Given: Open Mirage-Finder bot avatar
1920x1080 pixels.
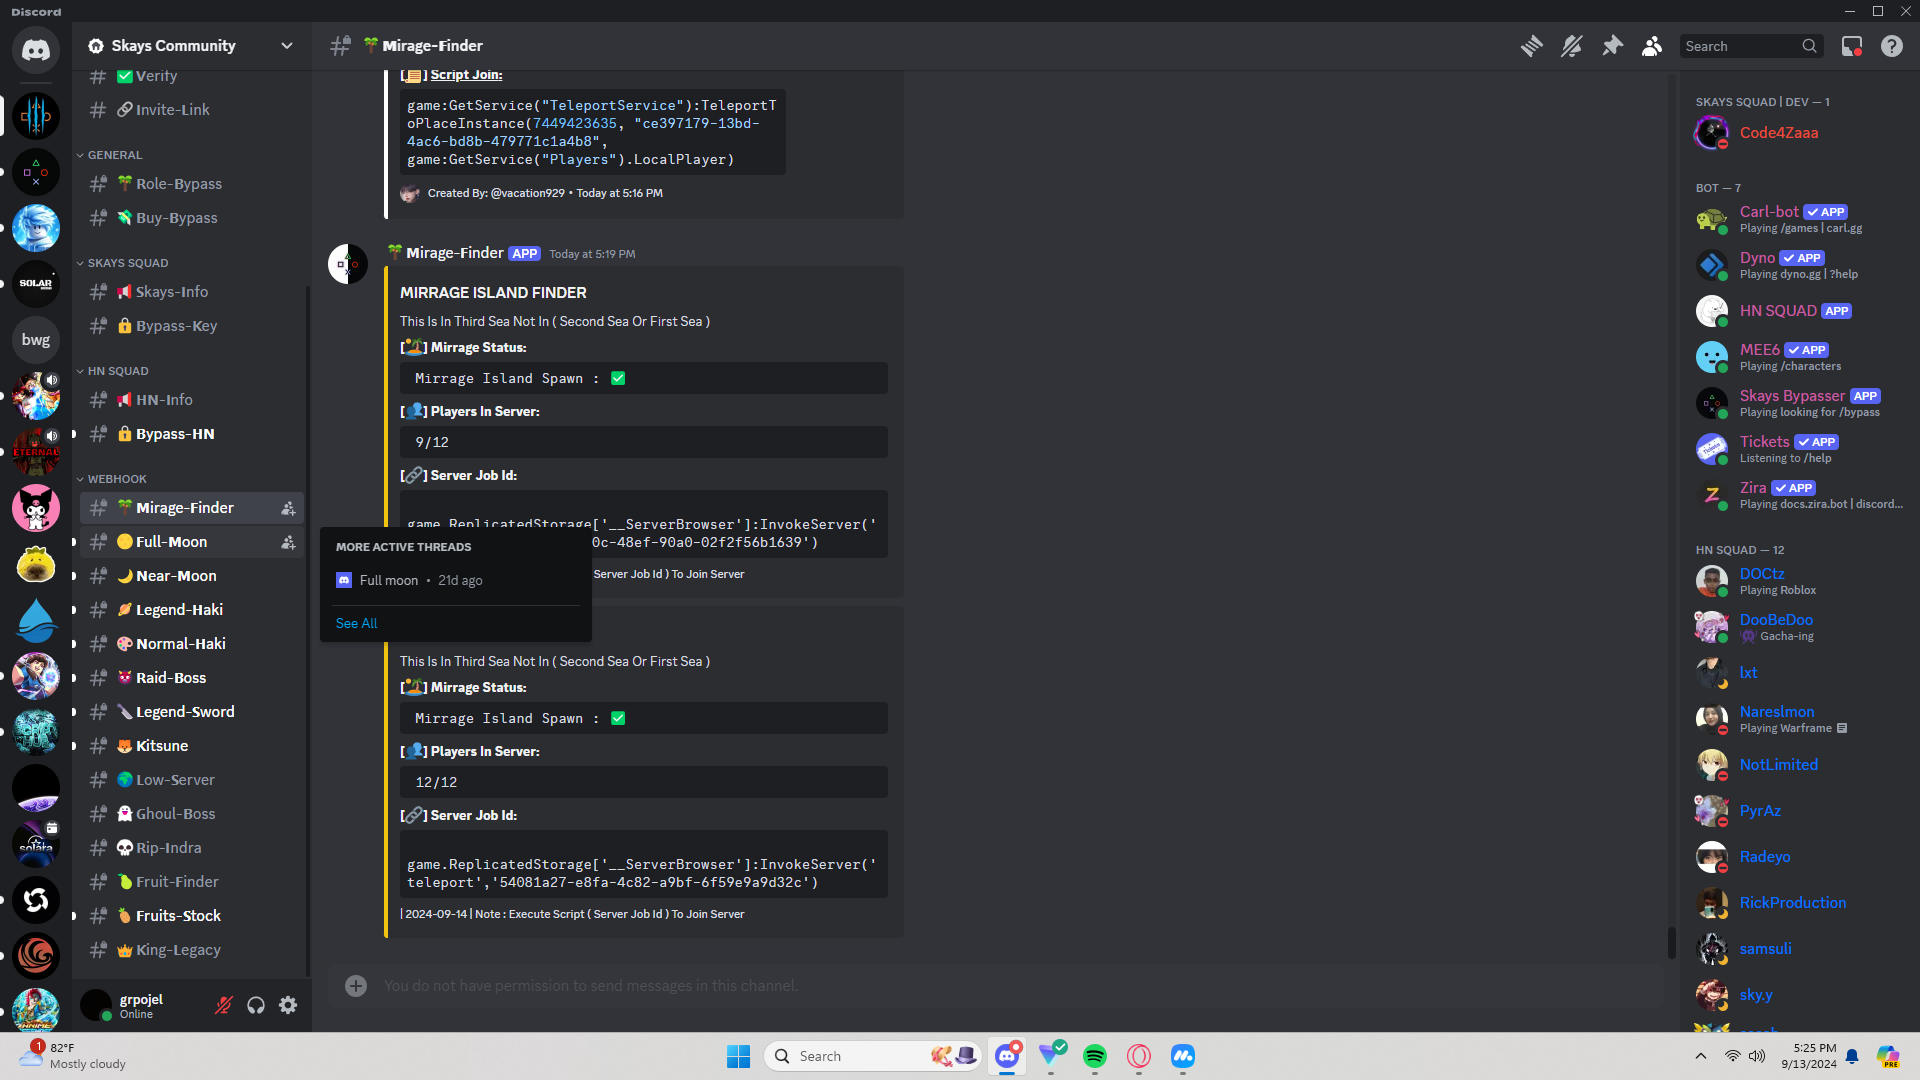Looking at the screenshot, I should [348, 264].
